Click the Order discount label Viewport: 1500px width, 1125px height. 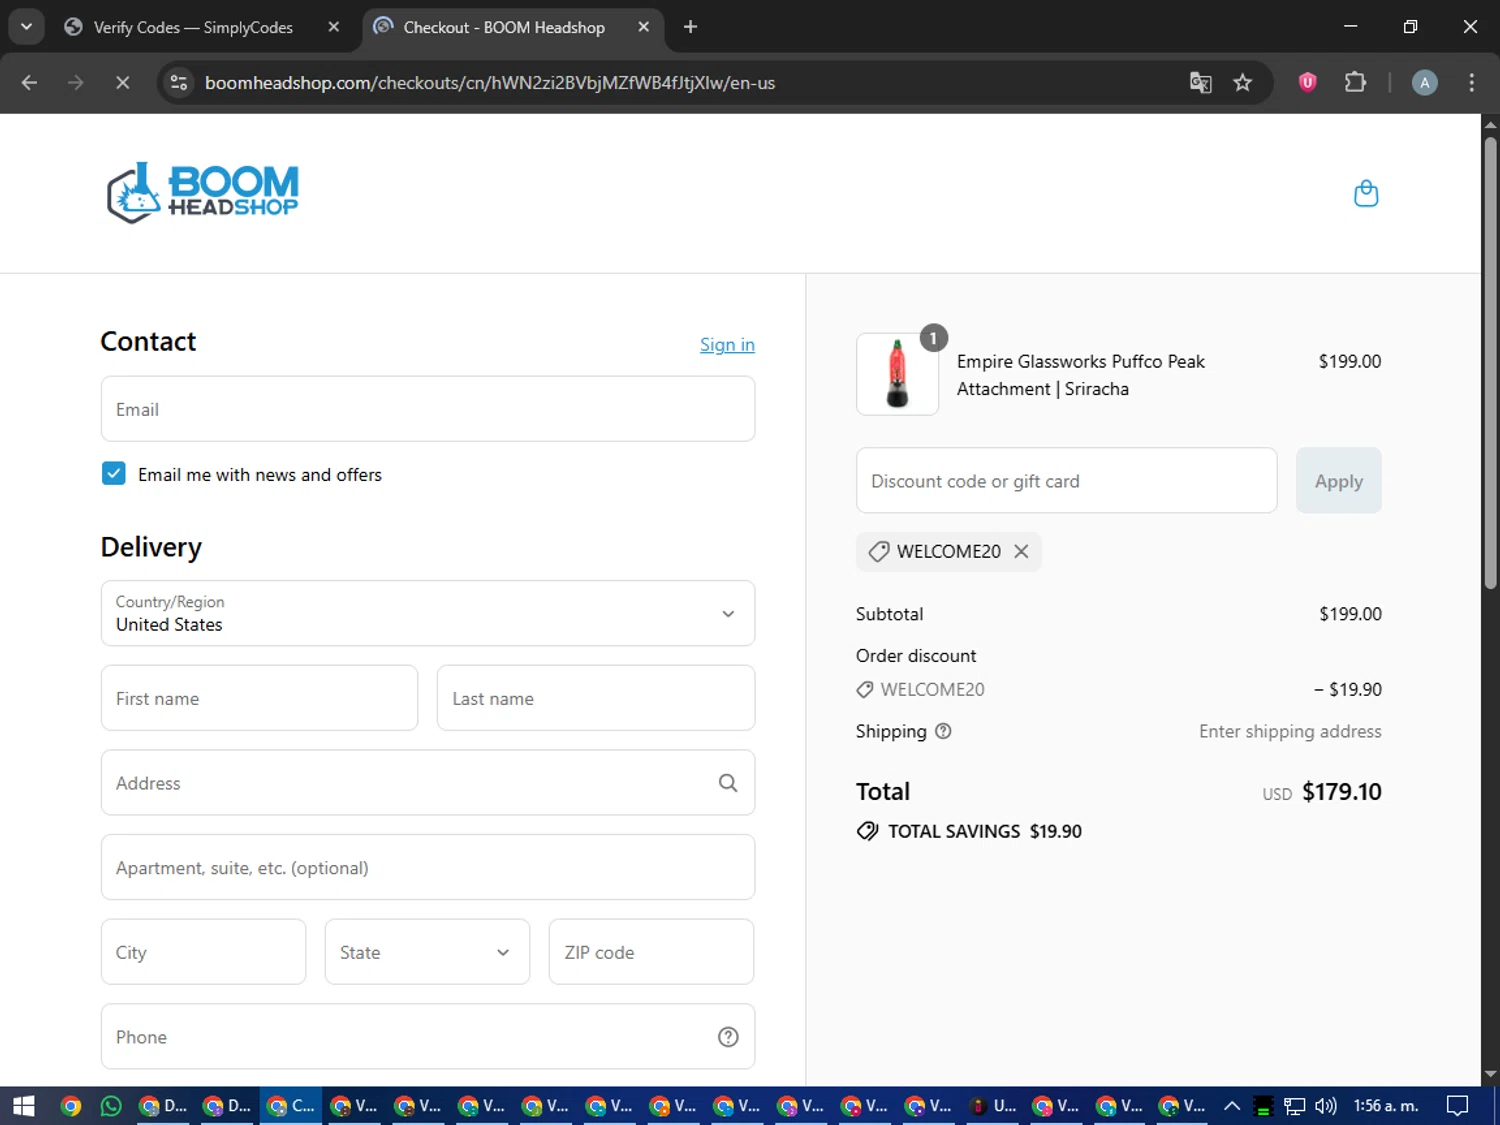pyautogui.click(x=916, y=656)
